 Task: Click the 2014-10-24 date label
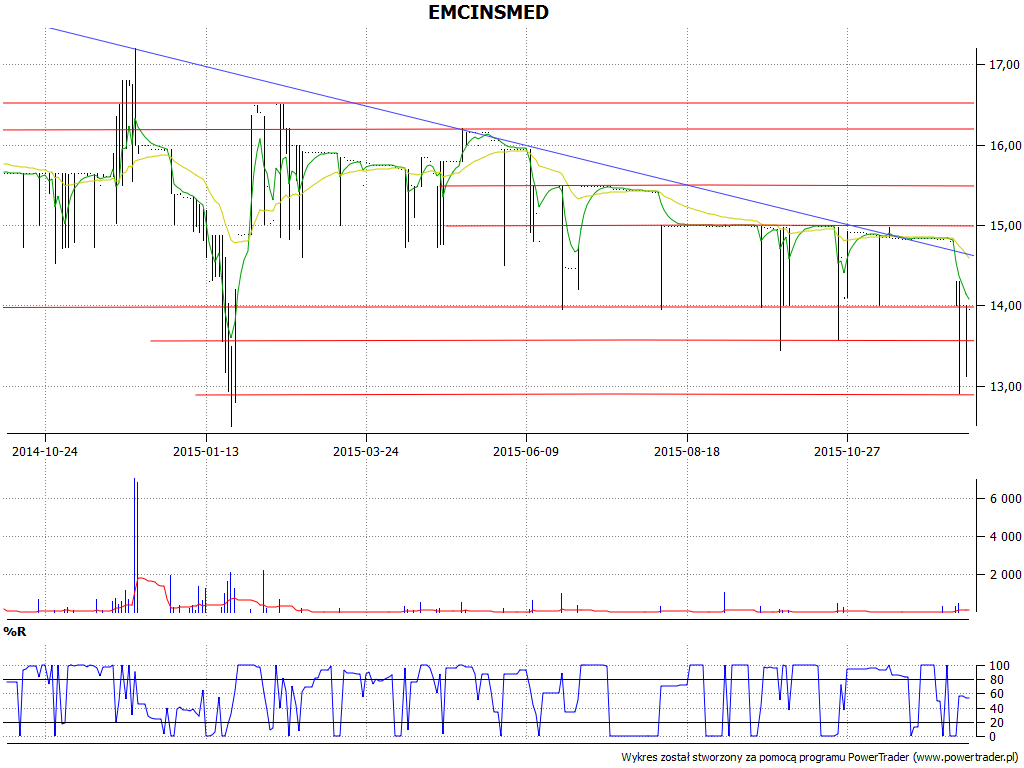point(45,451)
